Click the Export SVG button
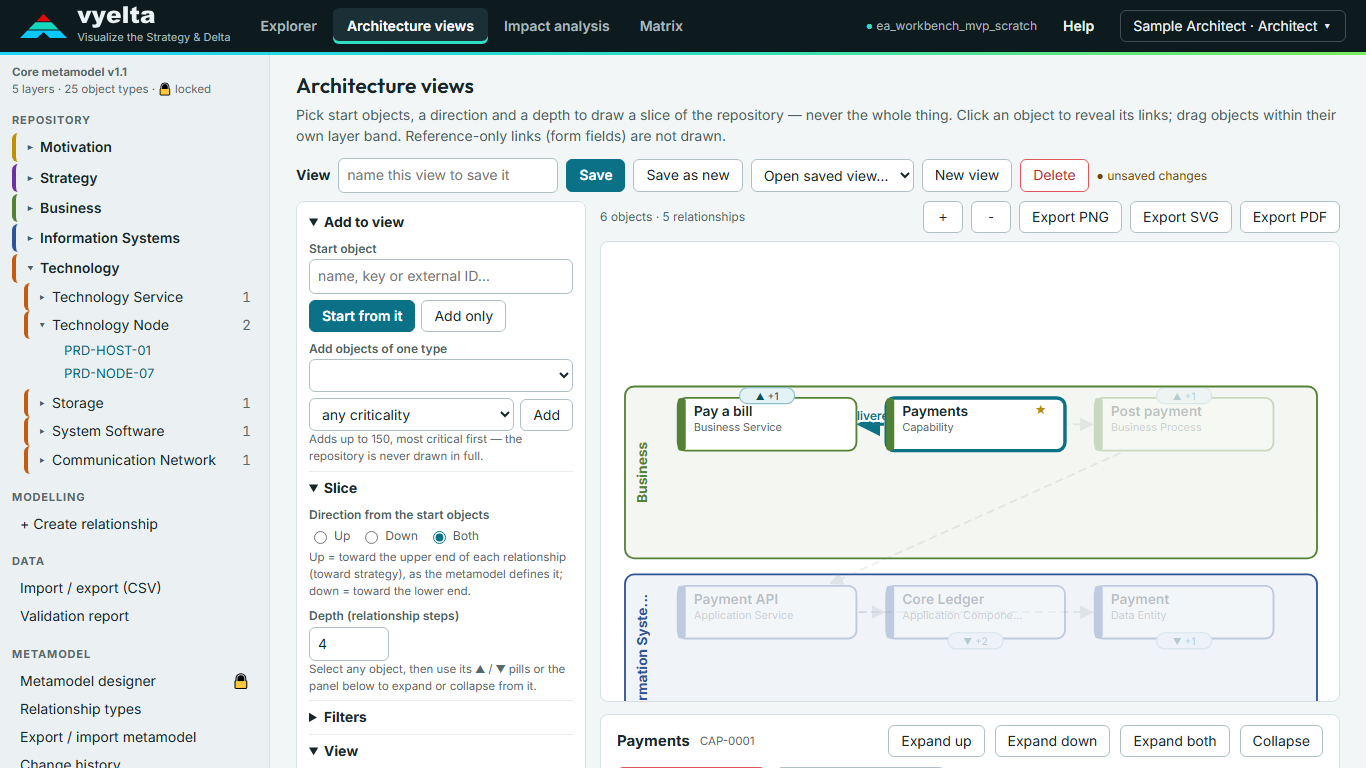The image size is (1366, 768). coord(1181,217)
